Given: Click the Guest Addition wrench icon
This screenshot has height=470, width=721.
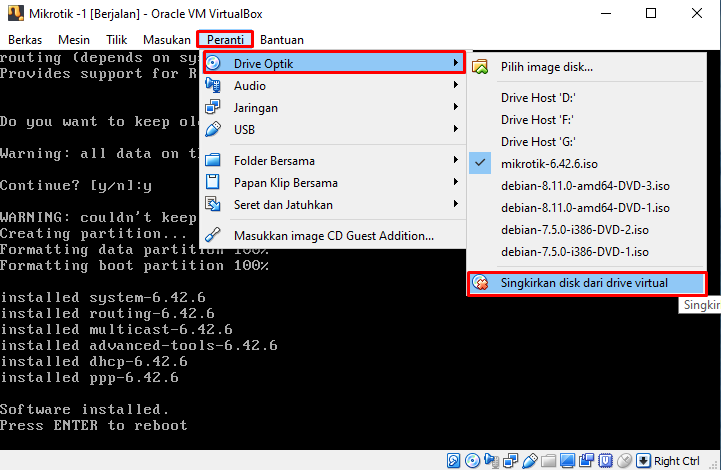Looking at the screenshot, I should pyautogui.click(x=213, y=235).
